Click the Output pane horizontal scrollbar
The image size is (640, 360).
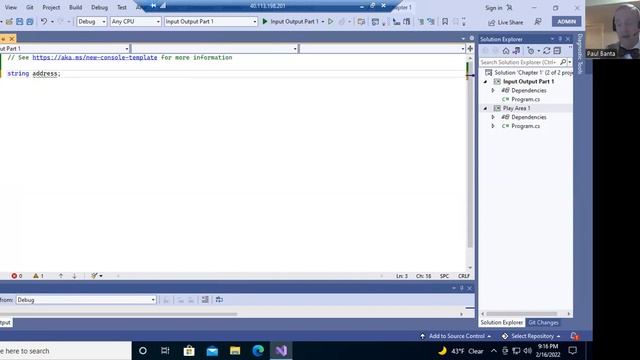[118, 314]
